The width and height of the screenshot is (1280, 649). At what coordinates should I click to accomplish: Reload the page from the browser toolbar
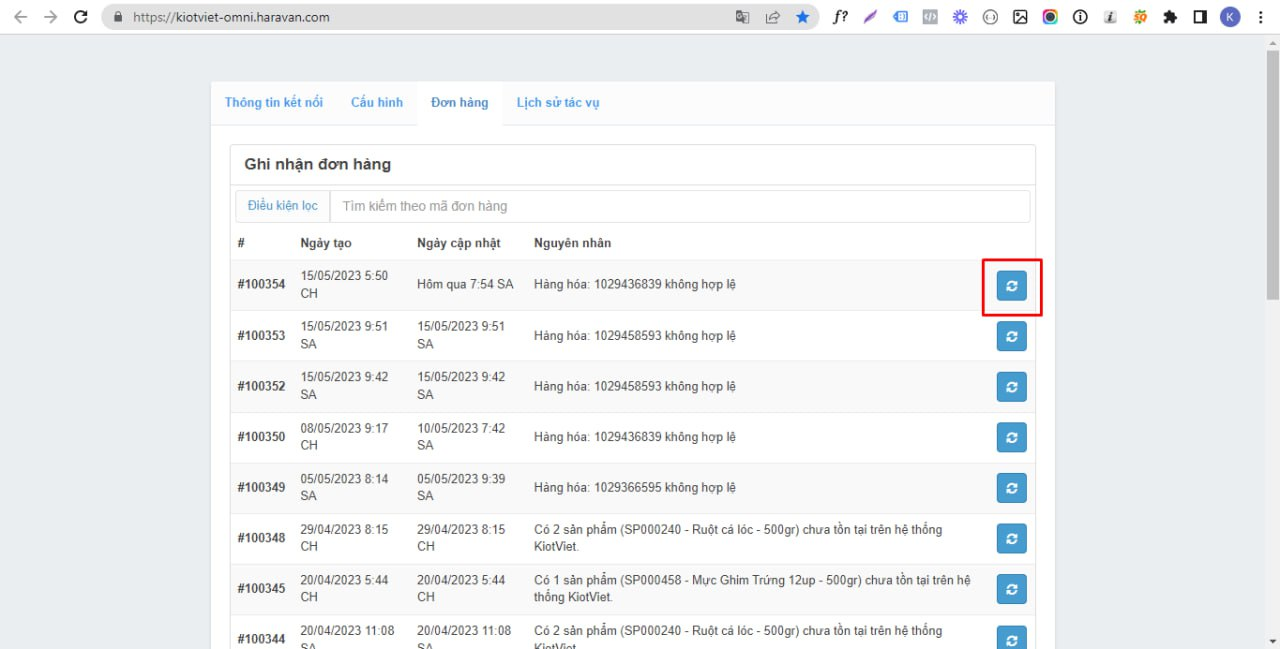pyautogui.click(x=81, y=17)
